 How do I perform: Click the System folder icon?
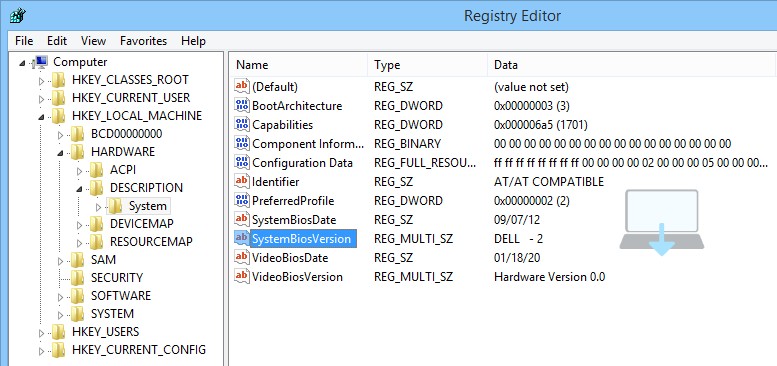(115, 206)
